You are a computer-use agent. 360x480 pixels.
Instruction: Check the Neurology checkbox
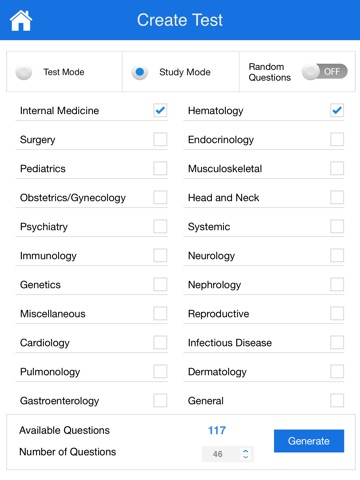coord(337,255)
